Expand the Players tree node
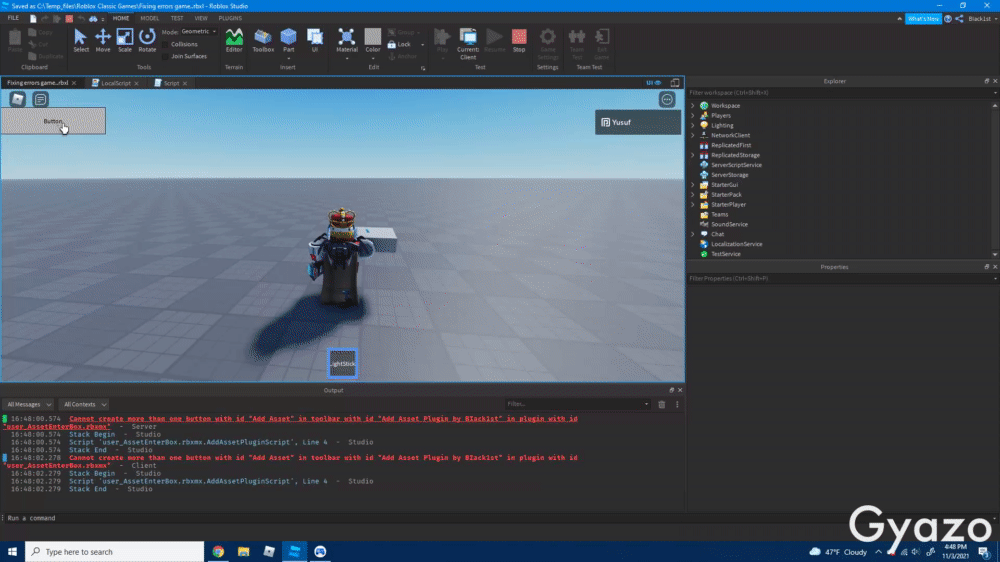 pos(693,115)
